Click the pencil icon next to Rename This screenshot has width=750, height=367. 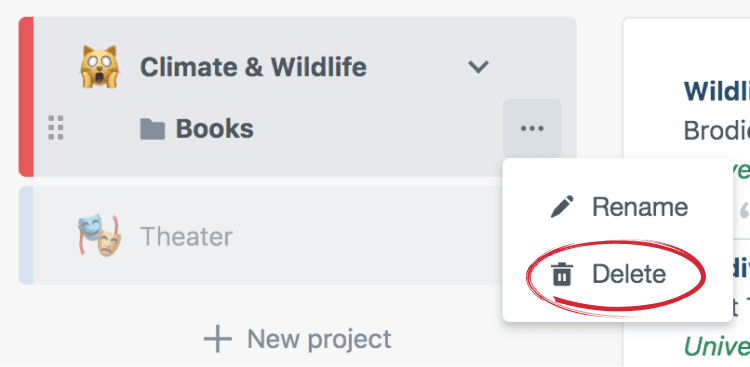coord(562,207)
